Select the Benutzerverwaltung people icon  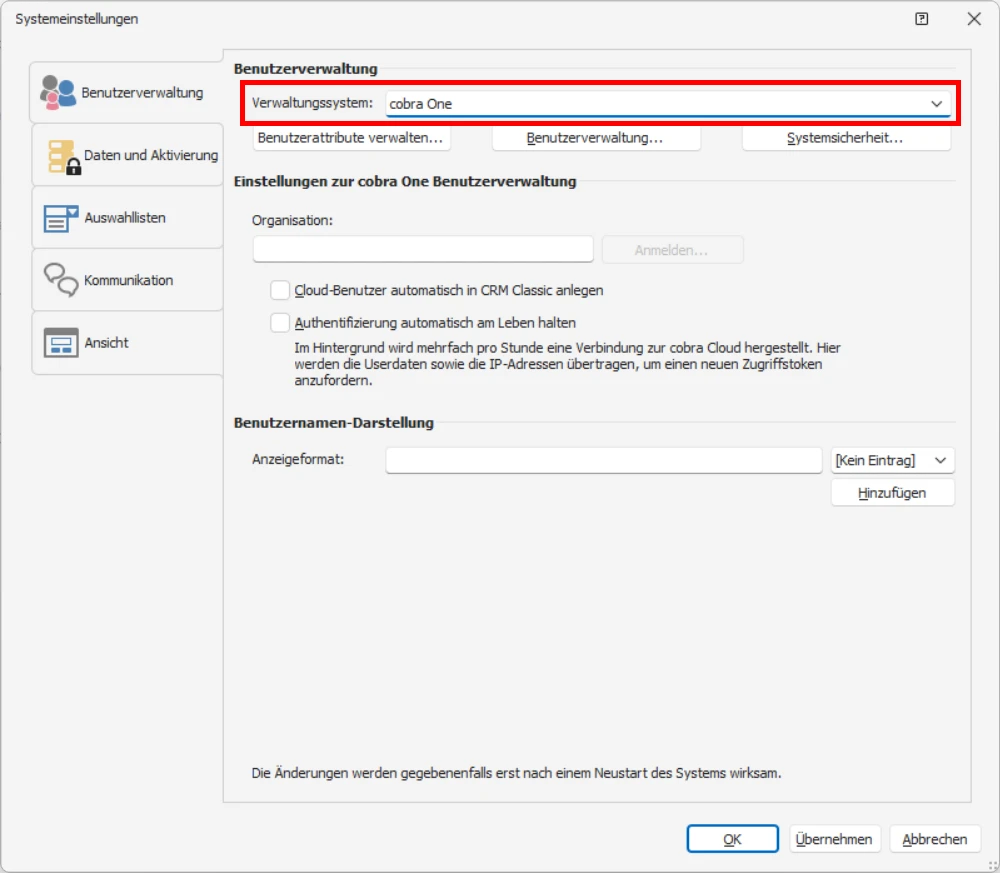pos(60,90)
